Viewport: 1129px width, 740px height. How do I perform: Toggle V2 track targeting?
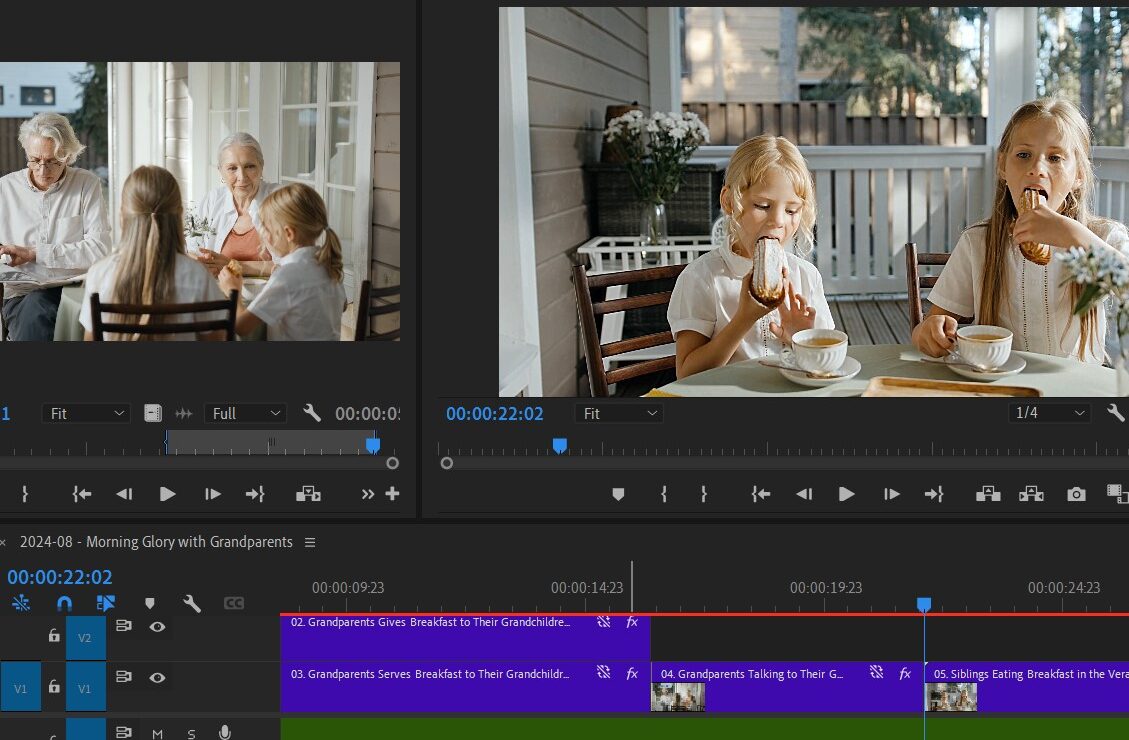85,637
